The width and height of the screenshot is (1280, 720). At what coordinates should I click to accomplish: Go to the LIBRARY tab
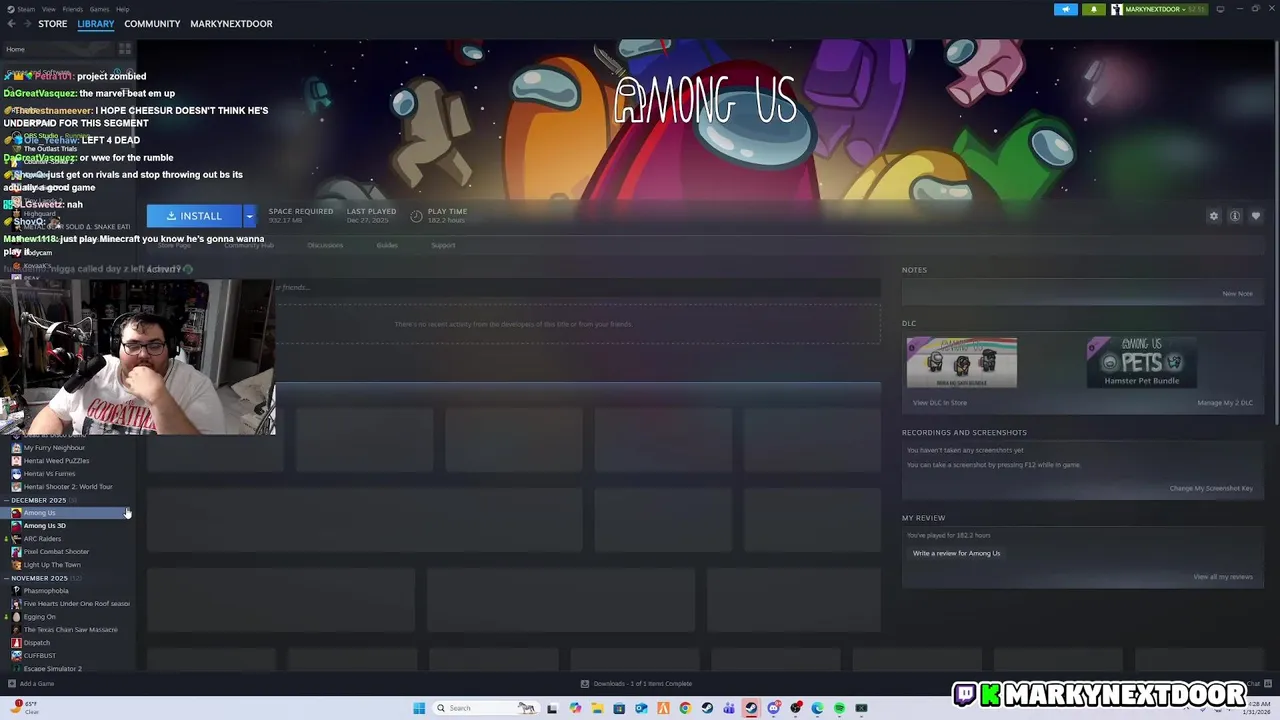96,23
